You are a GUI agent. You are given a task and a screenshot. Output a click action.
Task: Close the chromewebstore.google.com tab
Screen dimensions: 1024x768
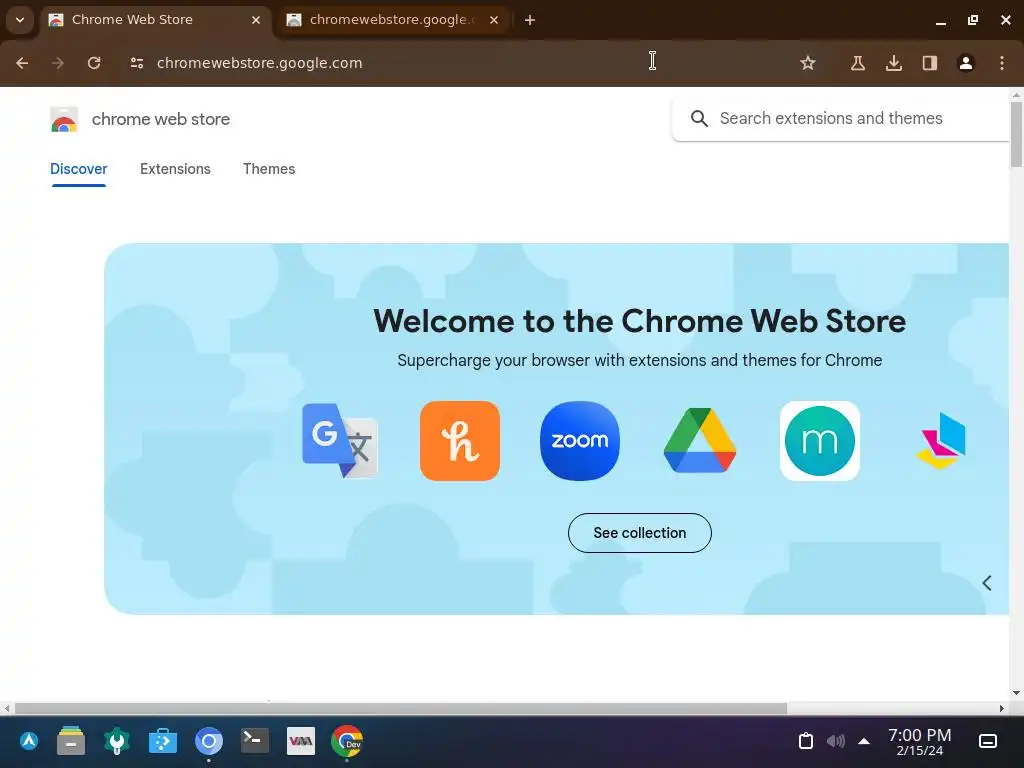494,20
